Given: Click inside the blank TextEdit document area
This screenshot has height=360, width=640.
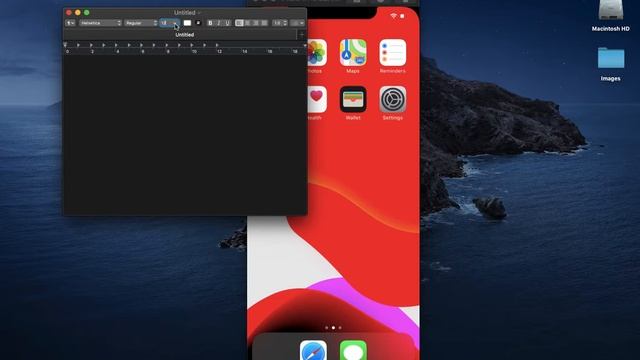Looking at the screenshot, I should point(184,135).
